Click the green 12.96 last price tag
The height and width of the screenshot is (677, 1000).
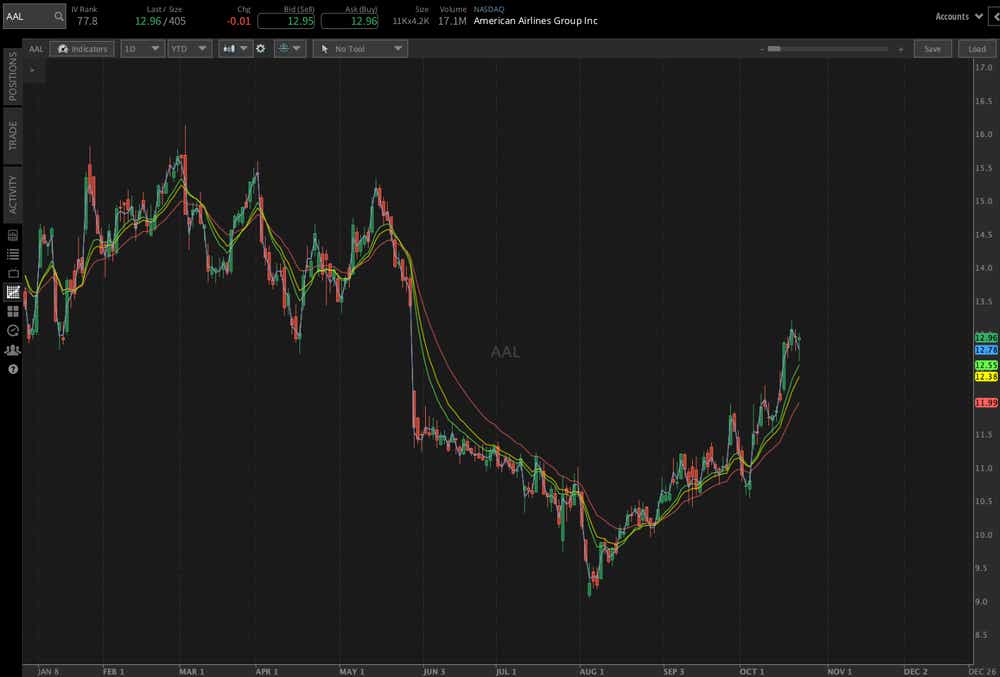pyautogui.click(x=986, y=338)
